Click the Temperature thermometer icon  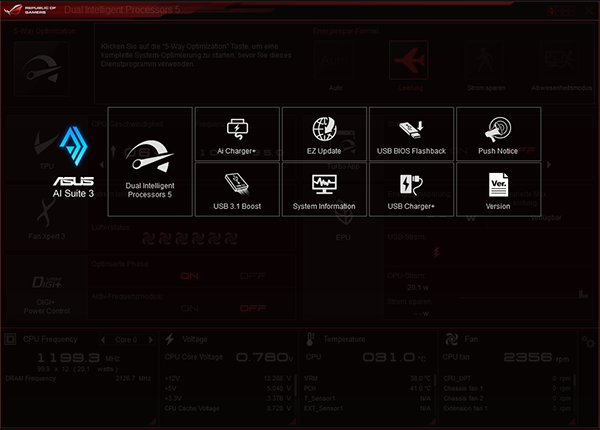(310, 339)
